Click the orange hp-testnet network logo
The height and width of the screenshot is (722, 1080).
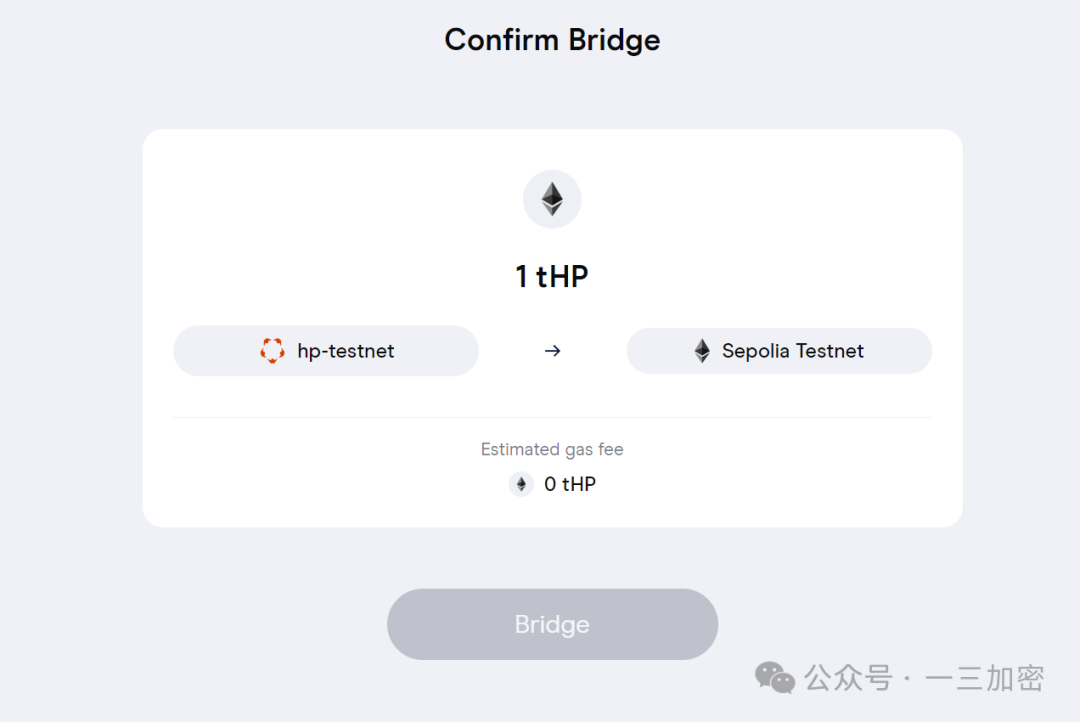tap(272, 351)
